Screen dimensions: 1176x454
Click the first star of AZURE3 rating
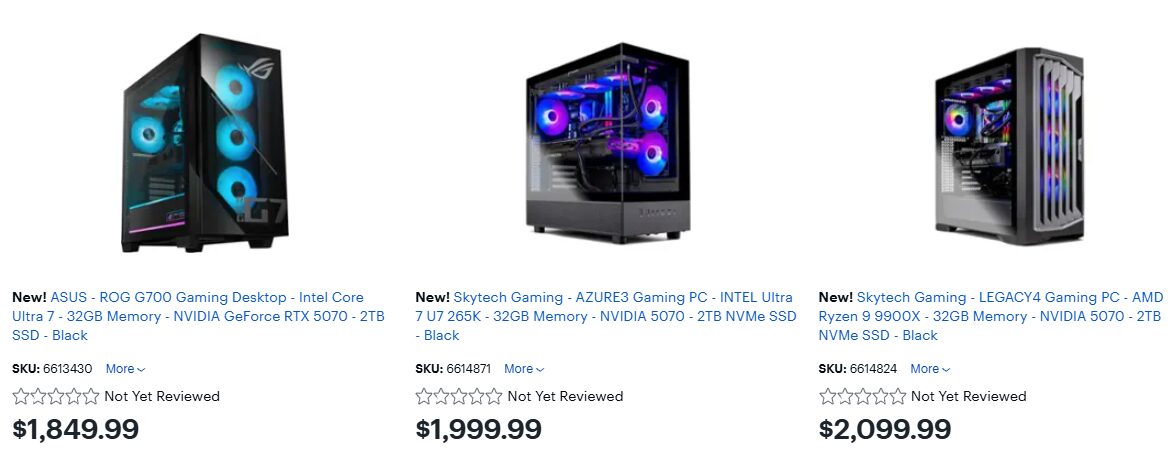pyautogui.click(x=424, y=396)
